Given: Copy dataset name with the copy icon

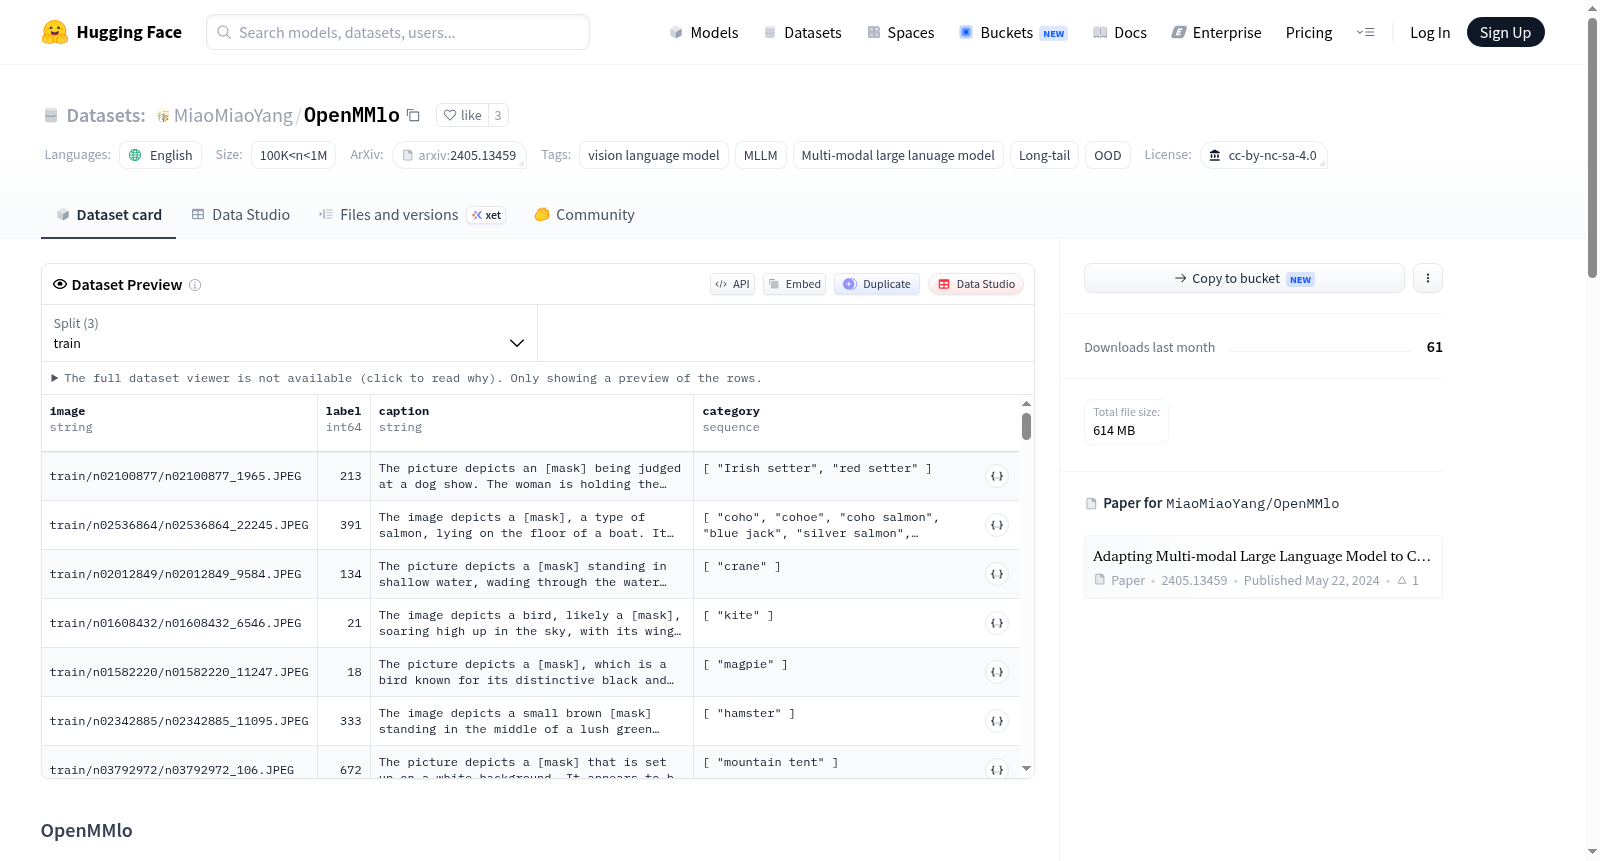Looking at the screenshot, I should (x=413, y=115).
